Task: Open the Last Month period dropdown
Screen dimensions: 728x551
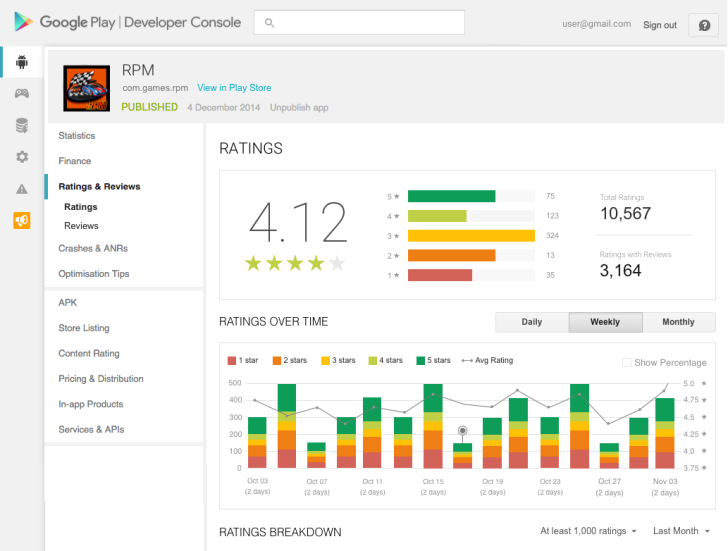Action: click(682, 531)
